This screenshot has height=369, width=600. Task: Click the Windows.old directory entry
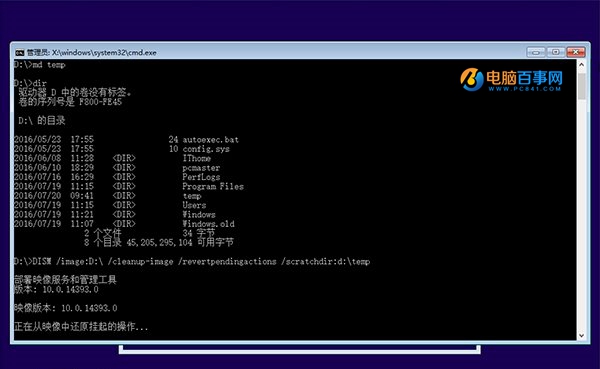coord(209,224)
